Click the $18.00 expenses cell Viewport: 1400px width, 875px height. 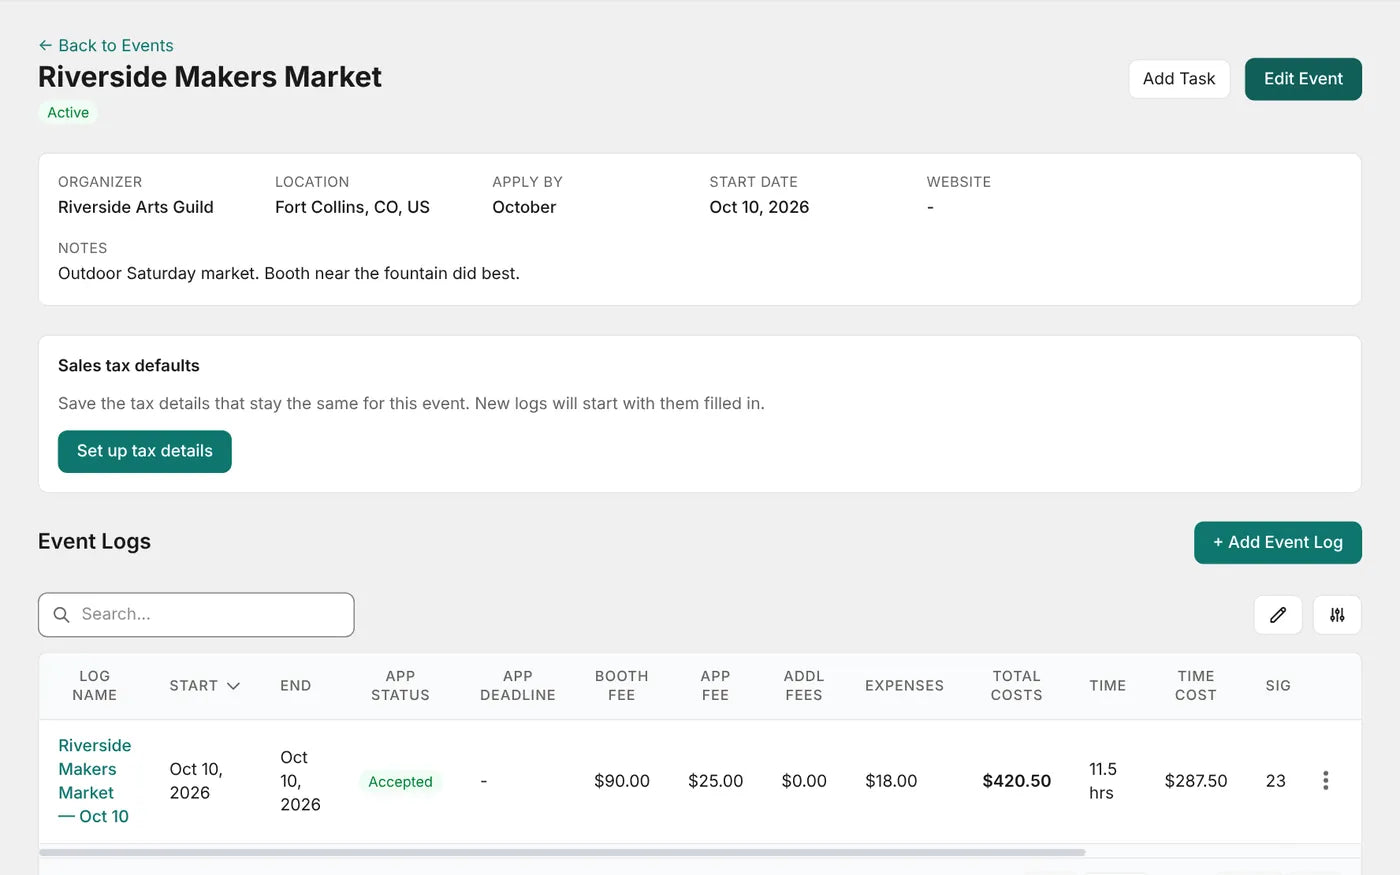pyautogui.click(x=891, y=781)
